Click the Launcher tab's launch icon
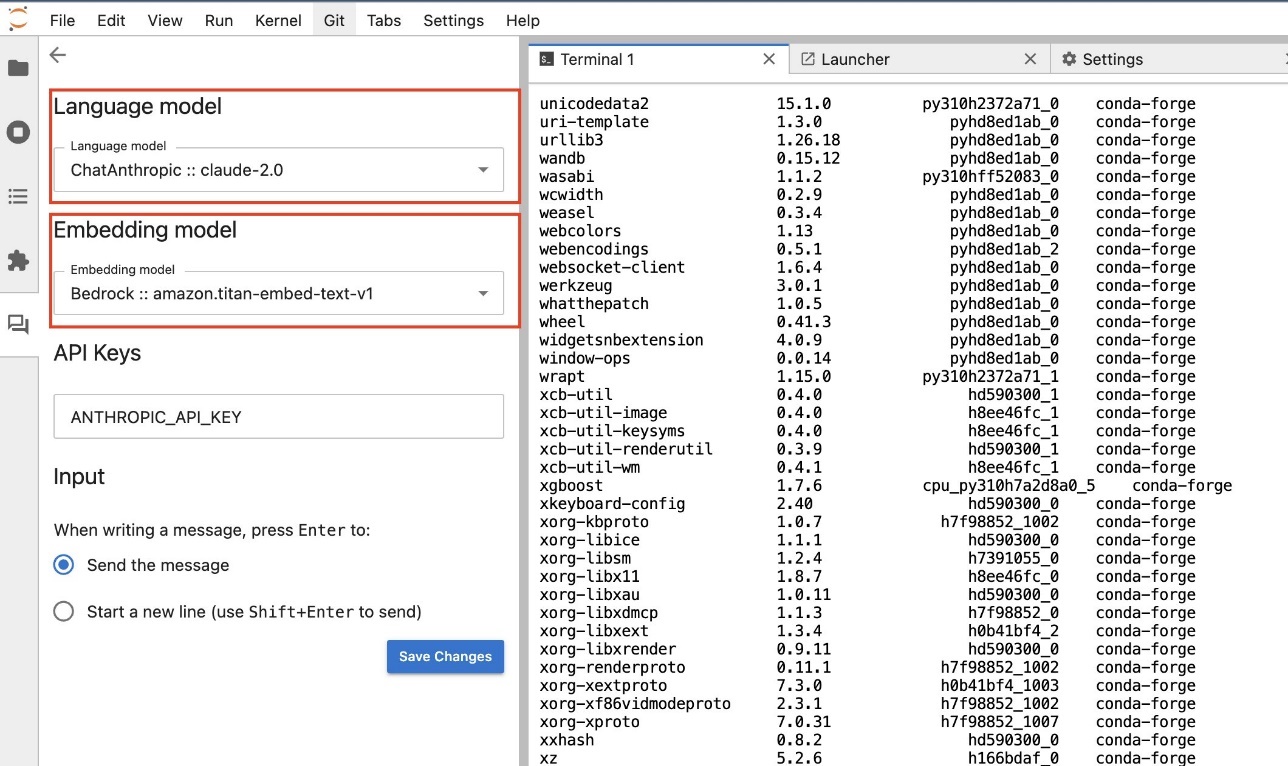Image resolution: width=1288 pixels, height=766 pixels. coord(808,59)
